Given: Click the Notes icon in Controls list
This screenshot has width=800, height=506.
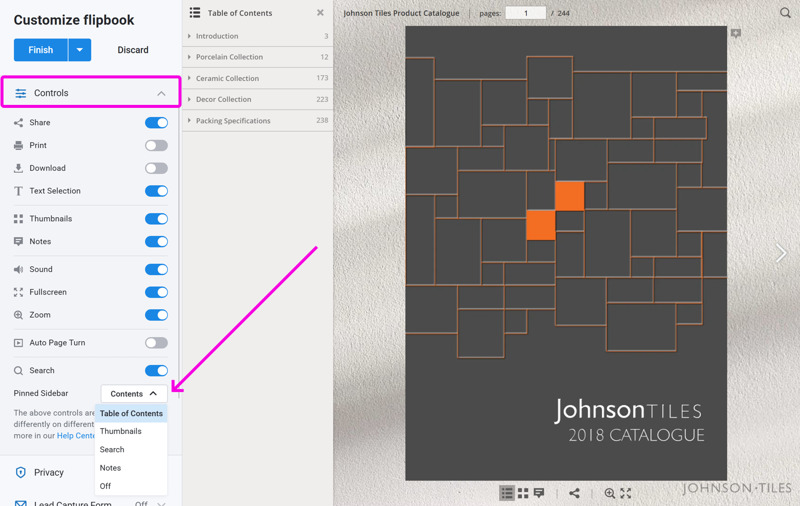Looking at the screenshot, I should tap(18, 241).
